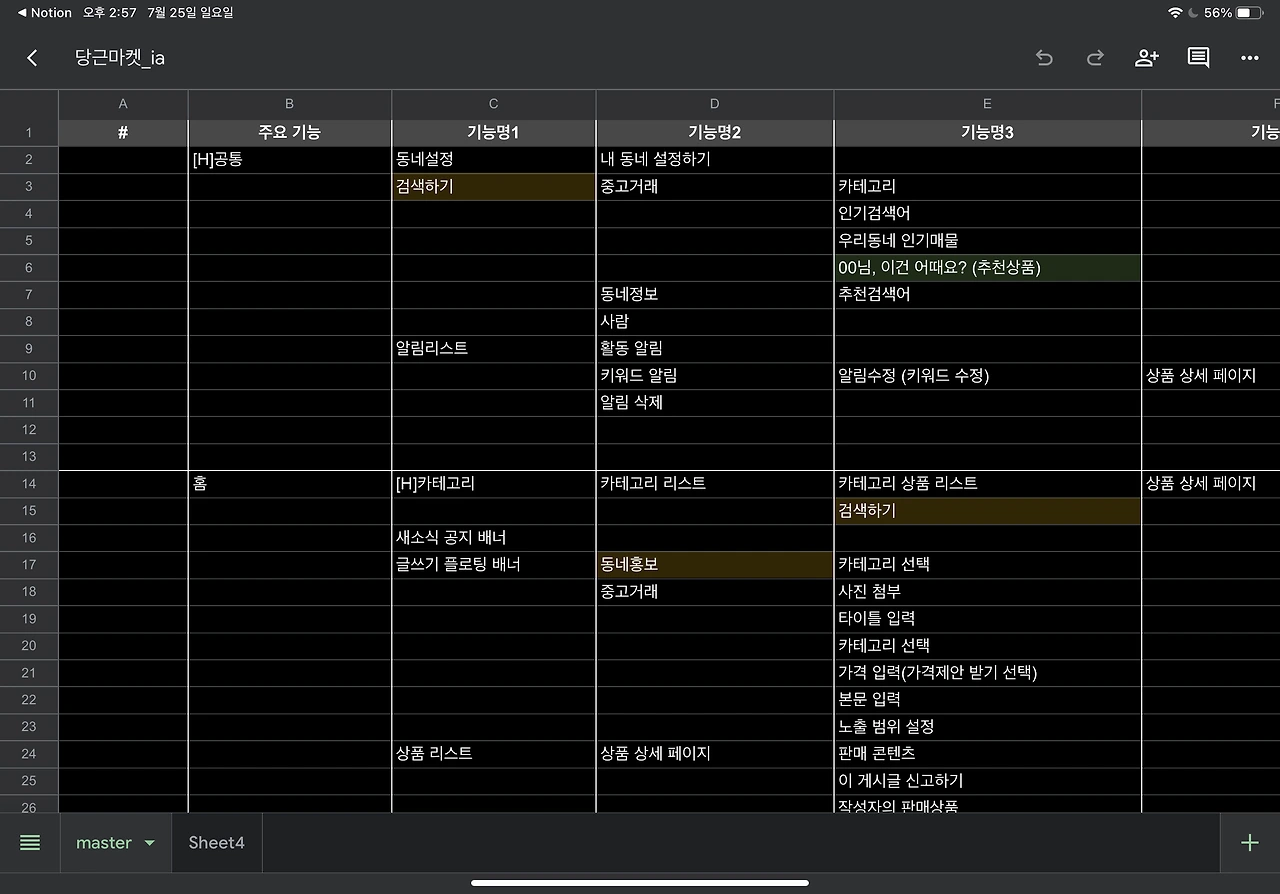Image resolution: width=1280 pixels, height=894 pixels.
Task: Select '상품 상세 페이지' cell in row 10
Action: point(1211,376)
